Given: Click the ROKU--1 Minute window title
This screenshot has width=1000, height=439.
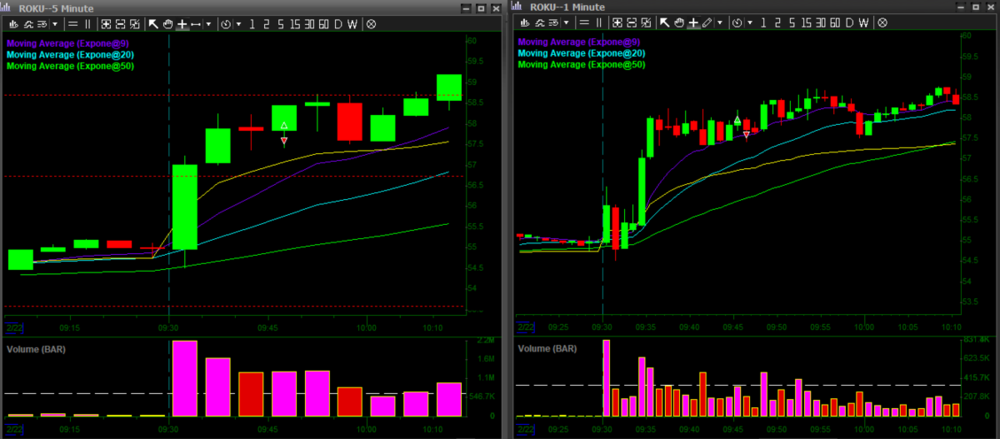Looking at the screenshot, I should pos(569,6).
